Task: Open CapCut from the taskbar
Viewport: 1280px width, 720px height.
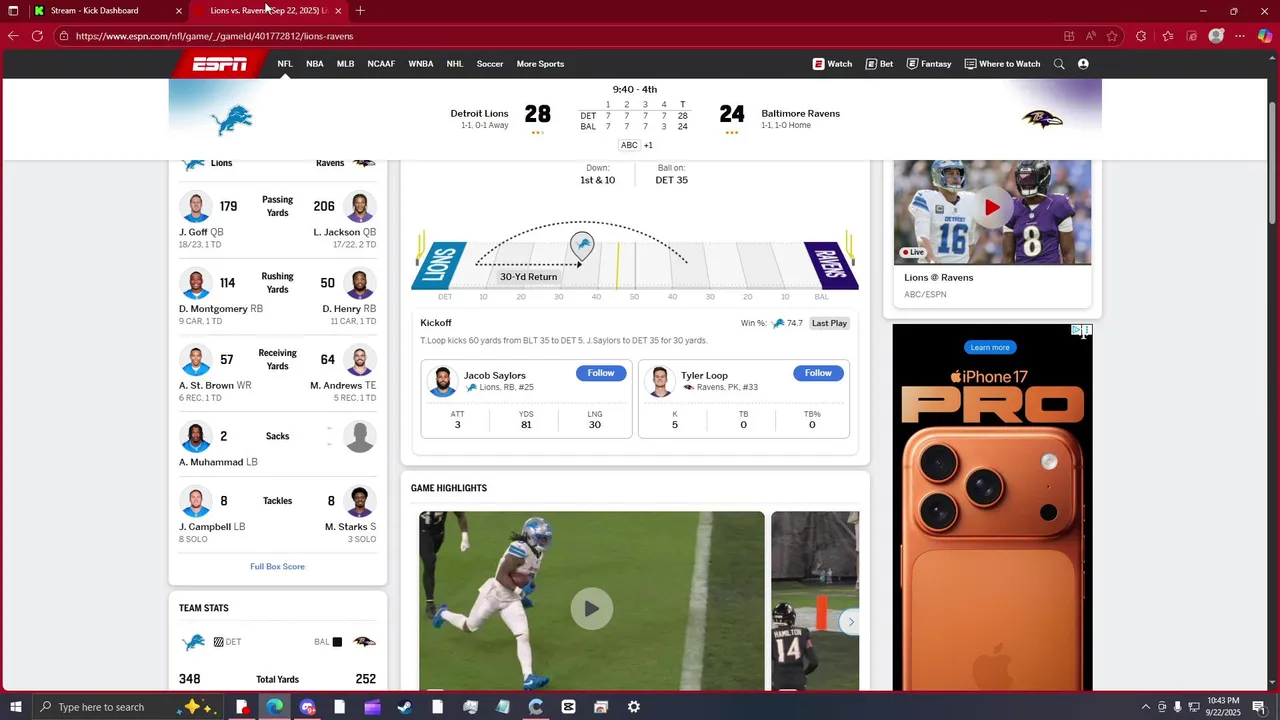Action: tap(569, 707)
